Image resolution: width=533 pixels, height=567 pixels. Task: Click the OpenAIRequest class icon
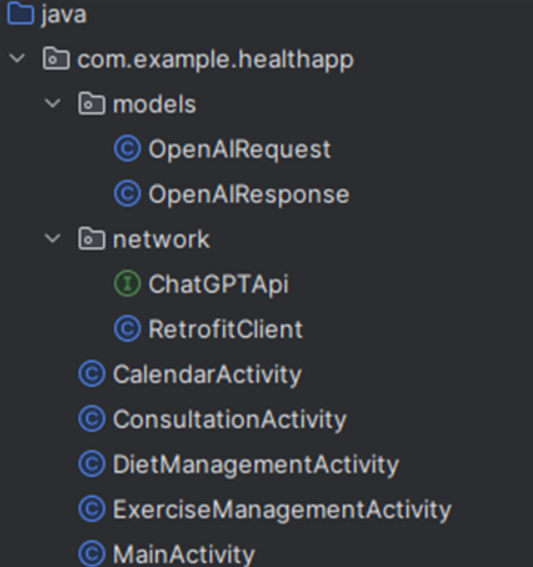pyautogui.click(x=127, y=149)
